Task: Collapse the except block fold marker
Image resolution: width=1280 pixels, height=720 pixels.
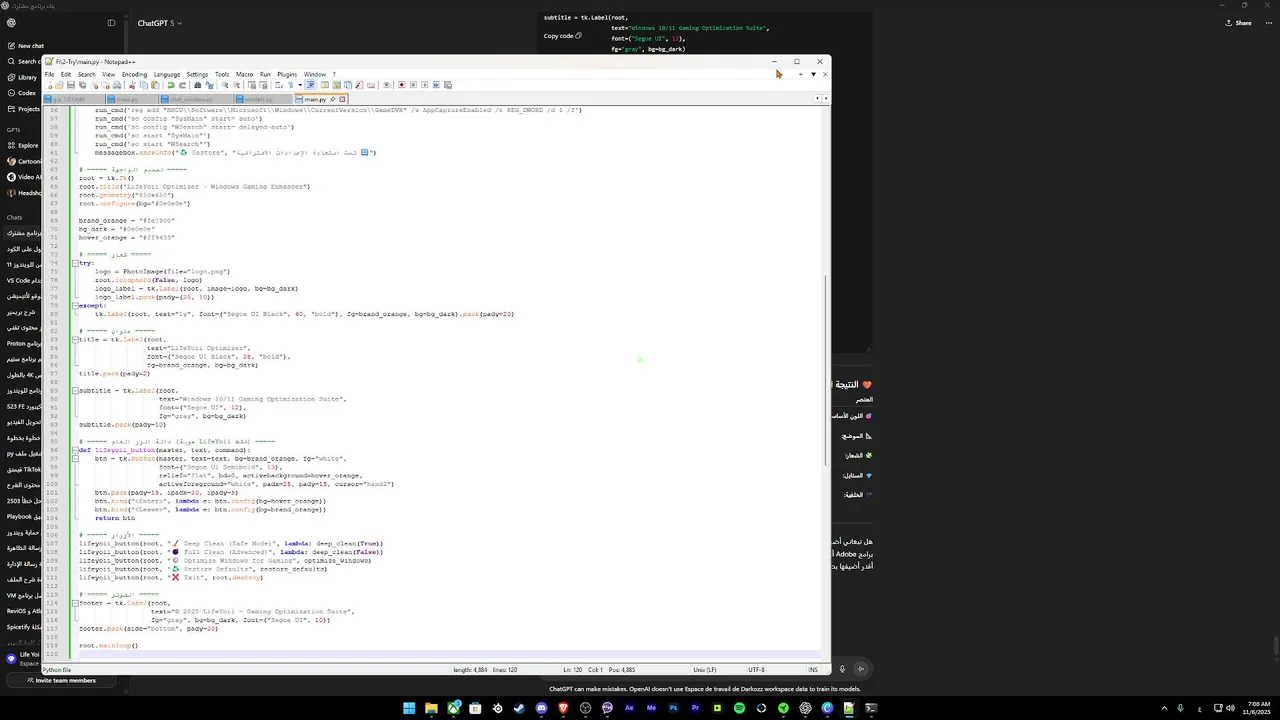Action: (x=75, y=305)
